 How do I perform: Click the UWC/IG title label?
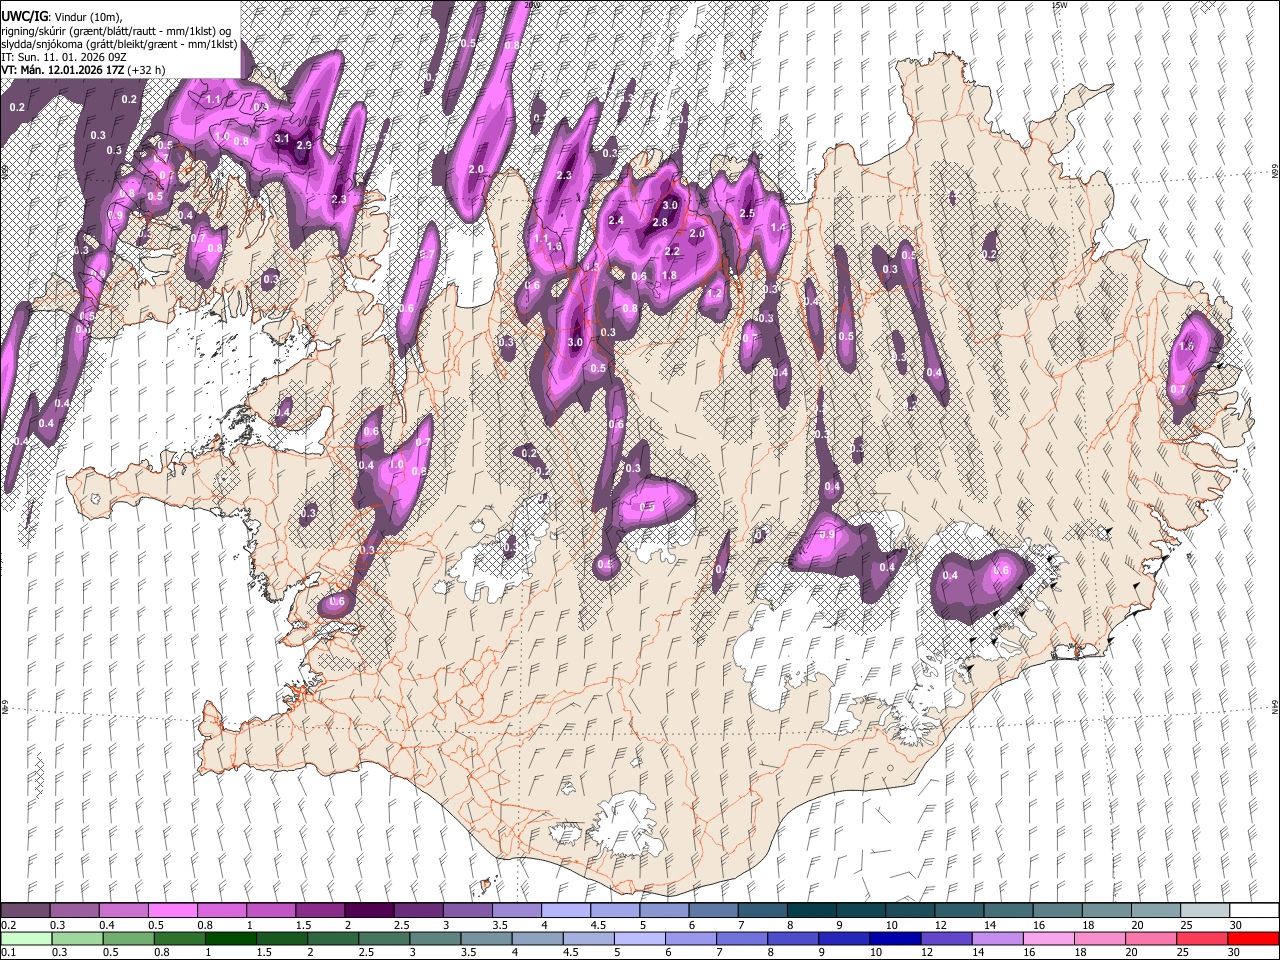point(23,16)
